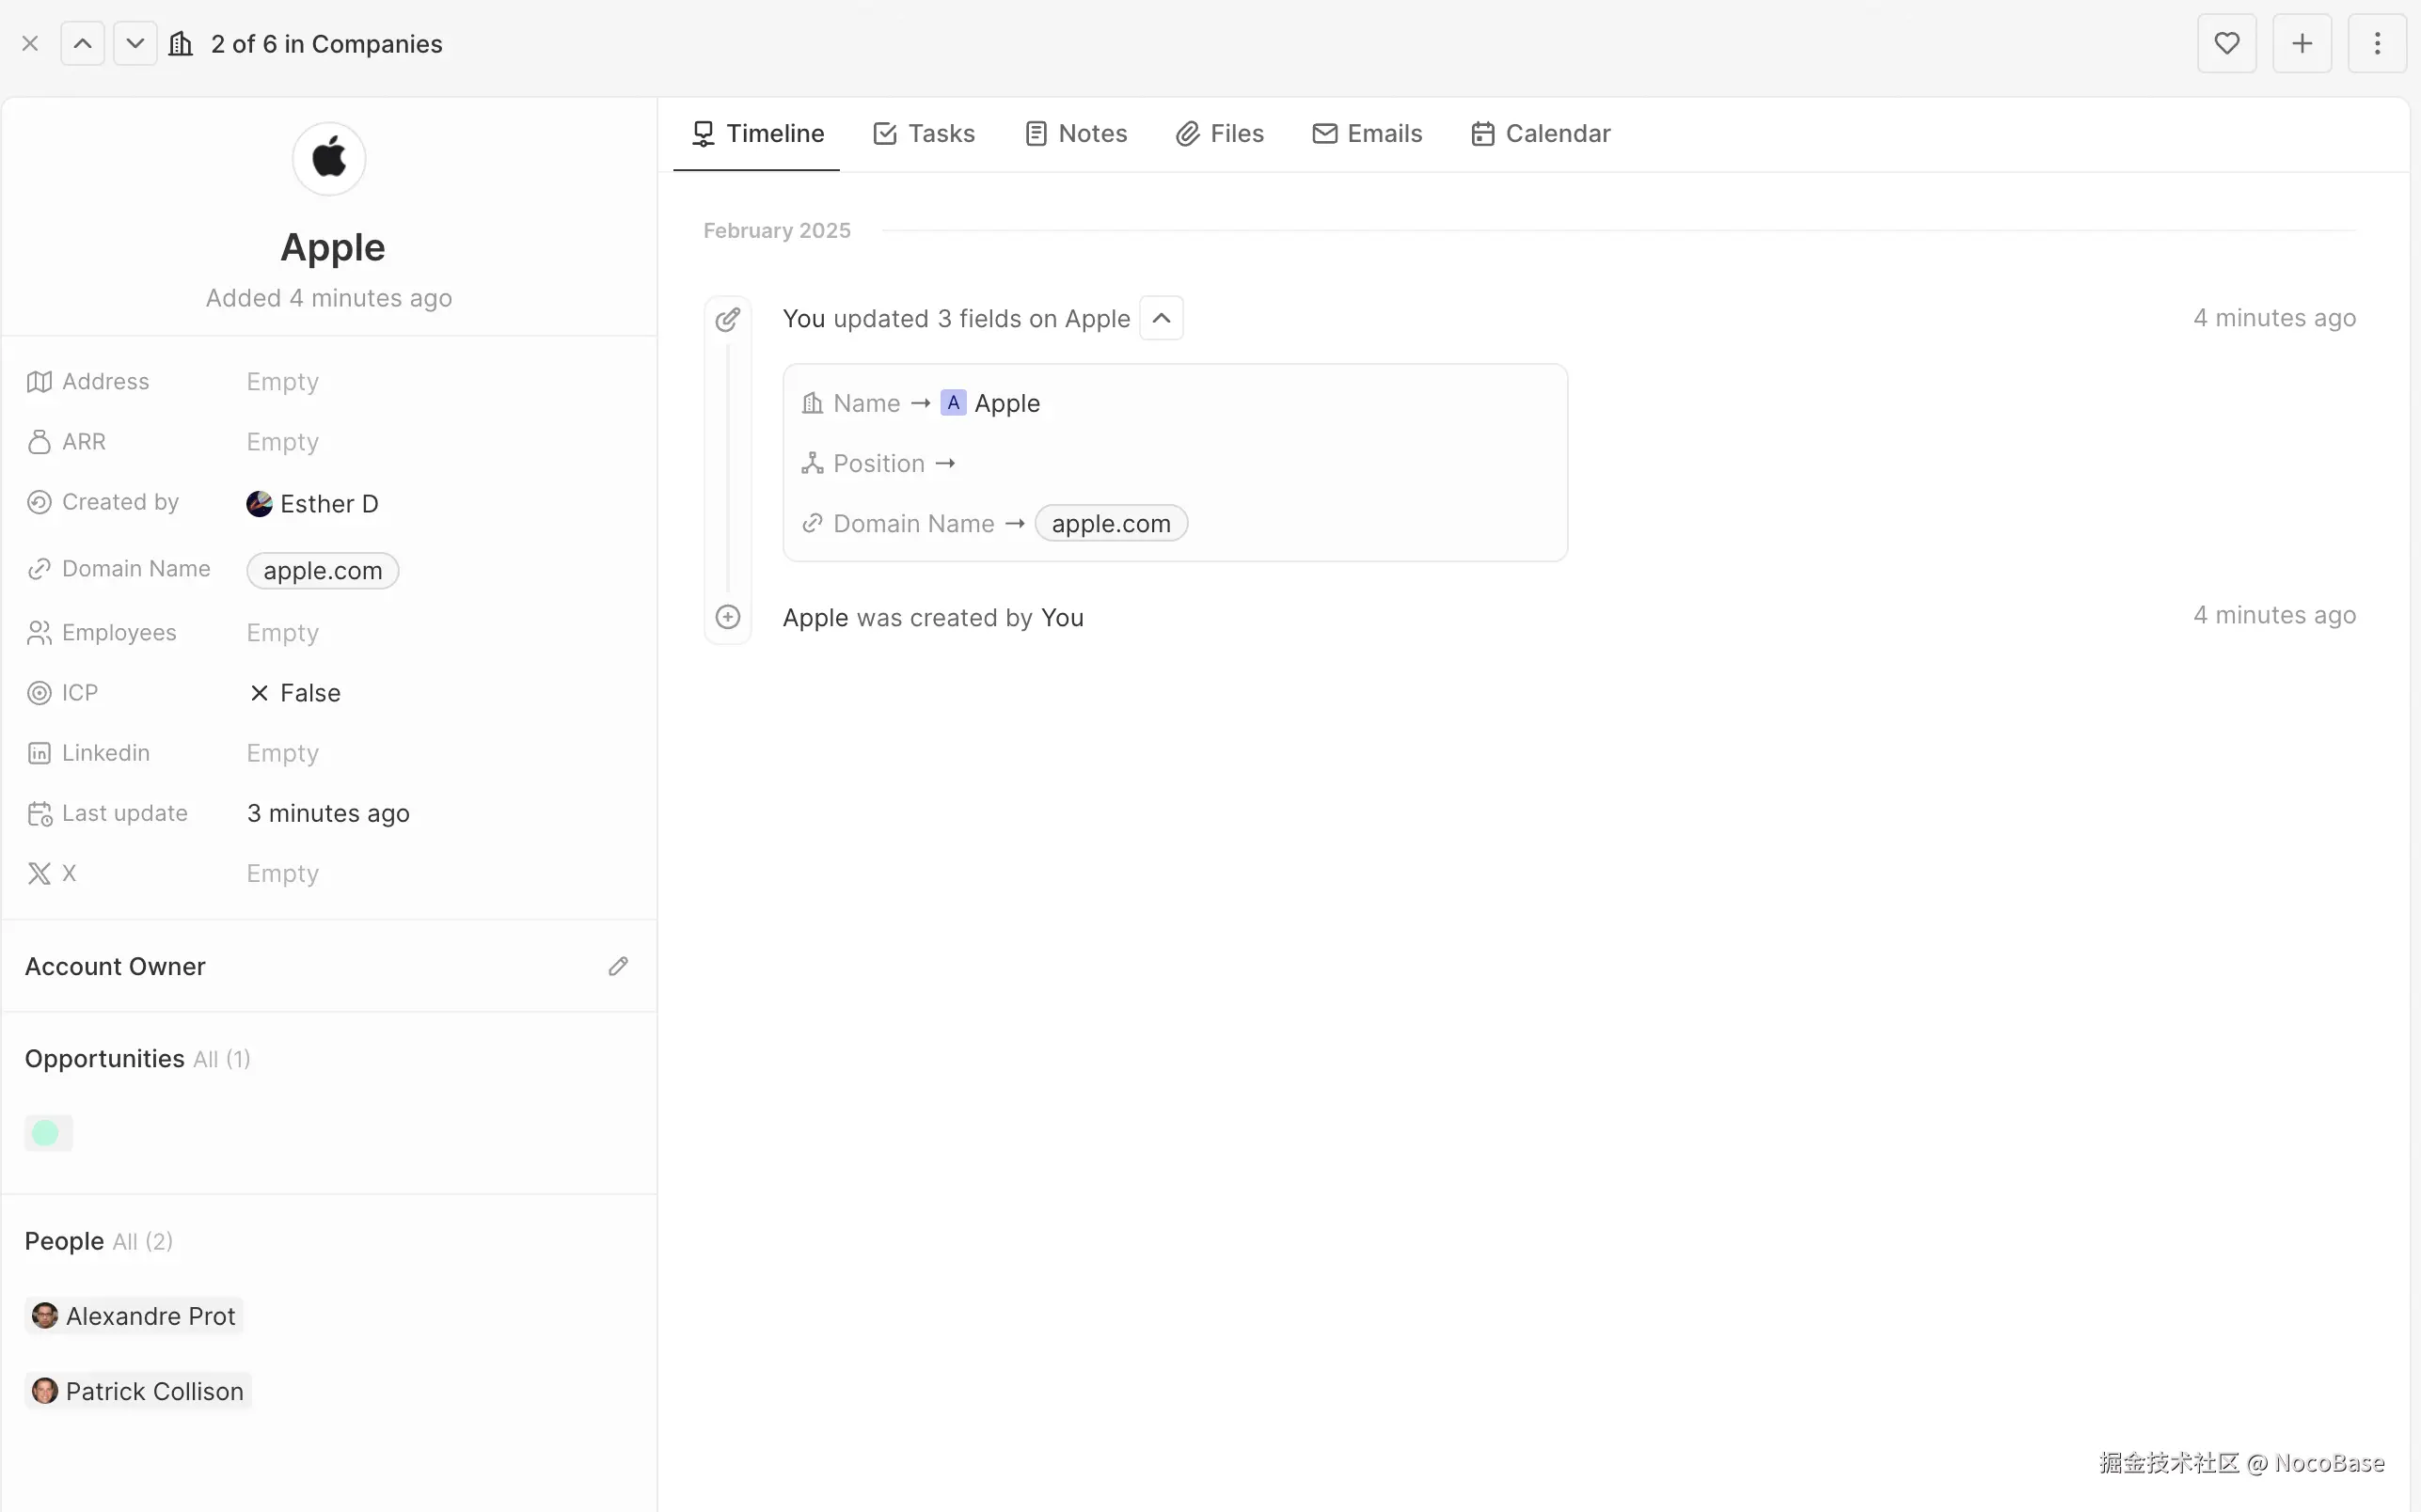Click the X field Empty value

(283, 873)
